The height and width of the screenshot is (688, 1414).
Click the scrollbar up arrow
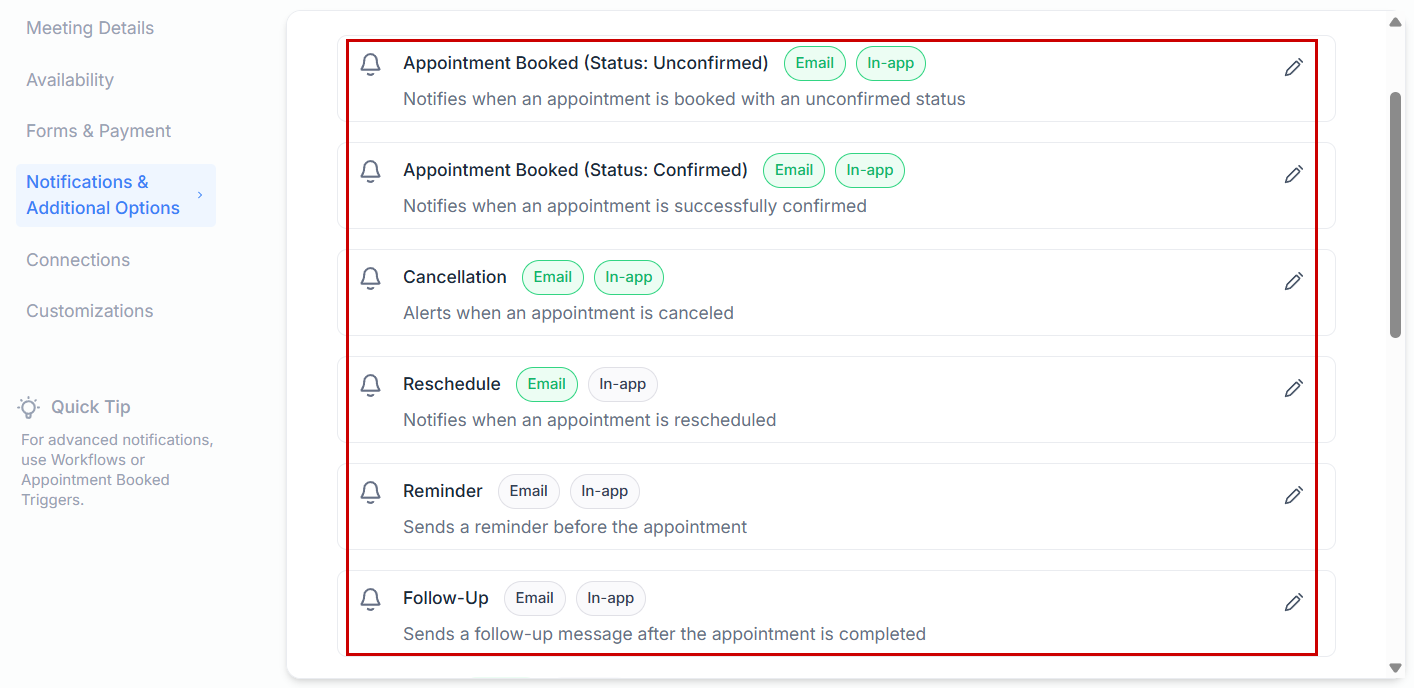[x=1395, y=22]
